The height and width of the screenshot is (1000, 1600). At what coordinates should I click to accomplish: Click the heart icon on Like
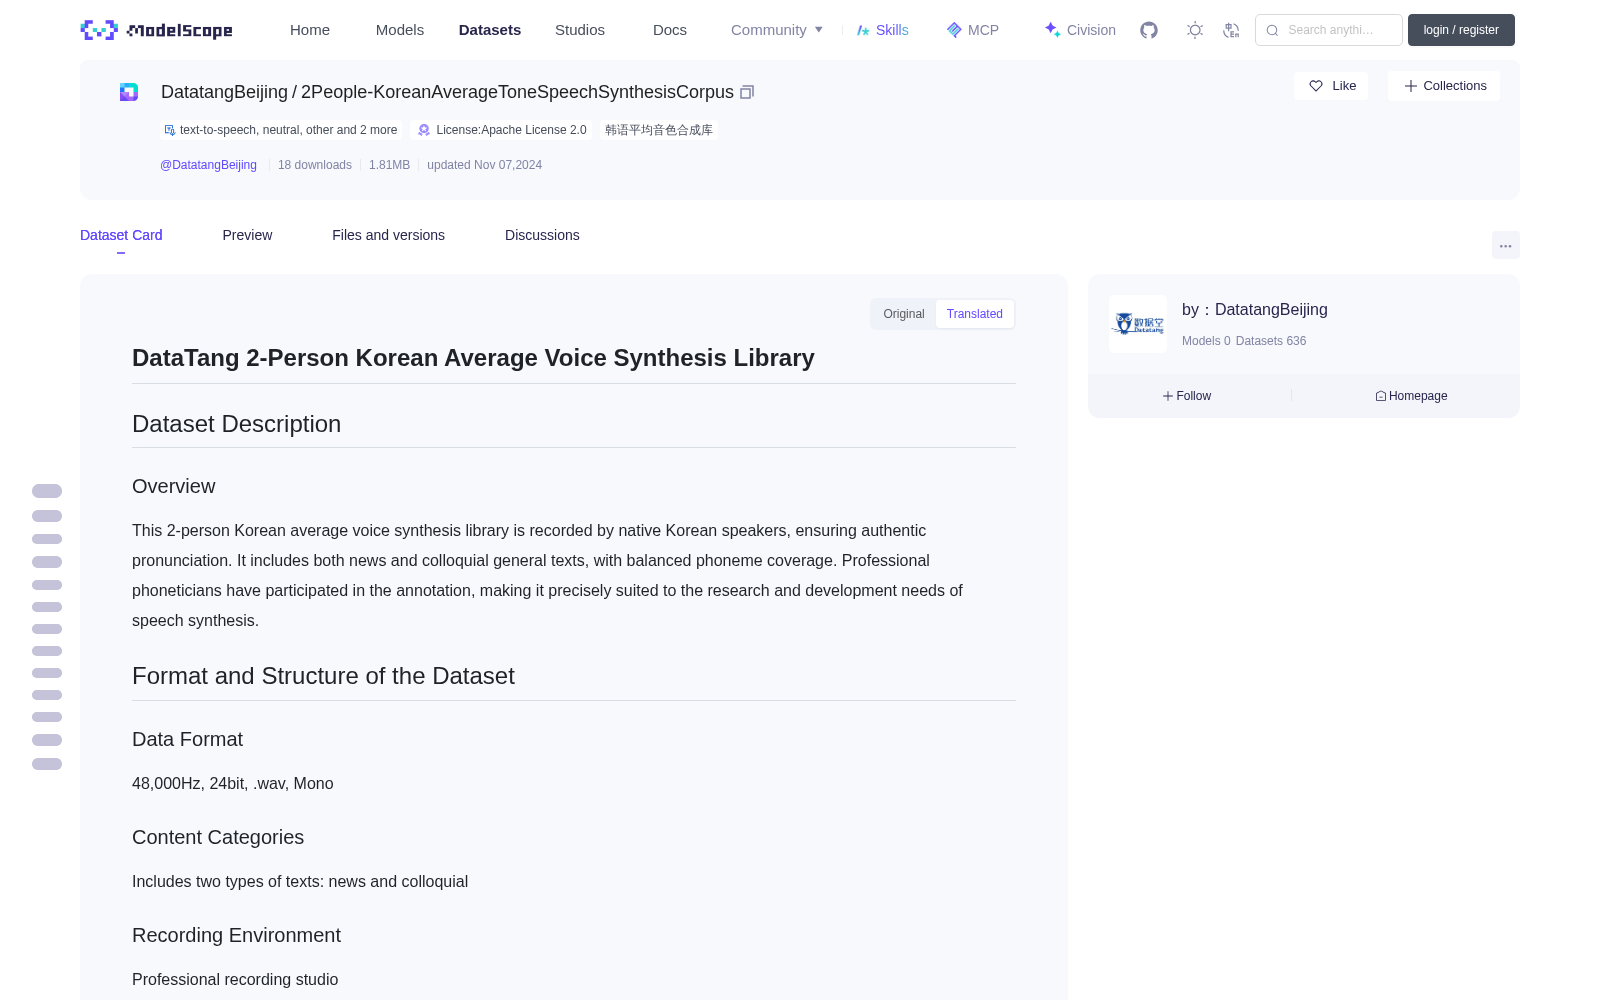(x=1316, y=86)
